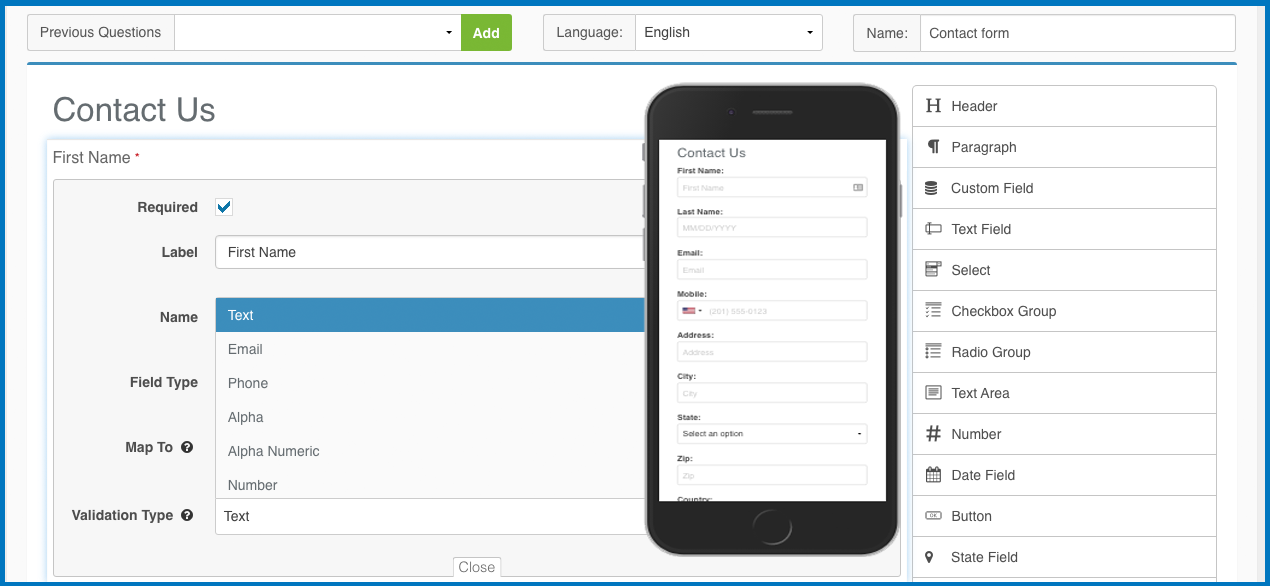Add a Text Area element from palette
1270x586 pixels.
1064,393
